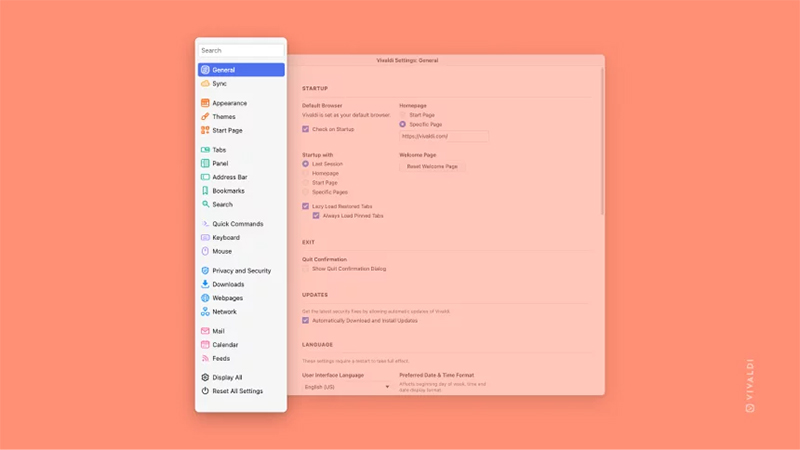The image size is (800, 450).
Task: Click the Network icon in sidebar
Action: pyautogui.click(x=205, y=312)
